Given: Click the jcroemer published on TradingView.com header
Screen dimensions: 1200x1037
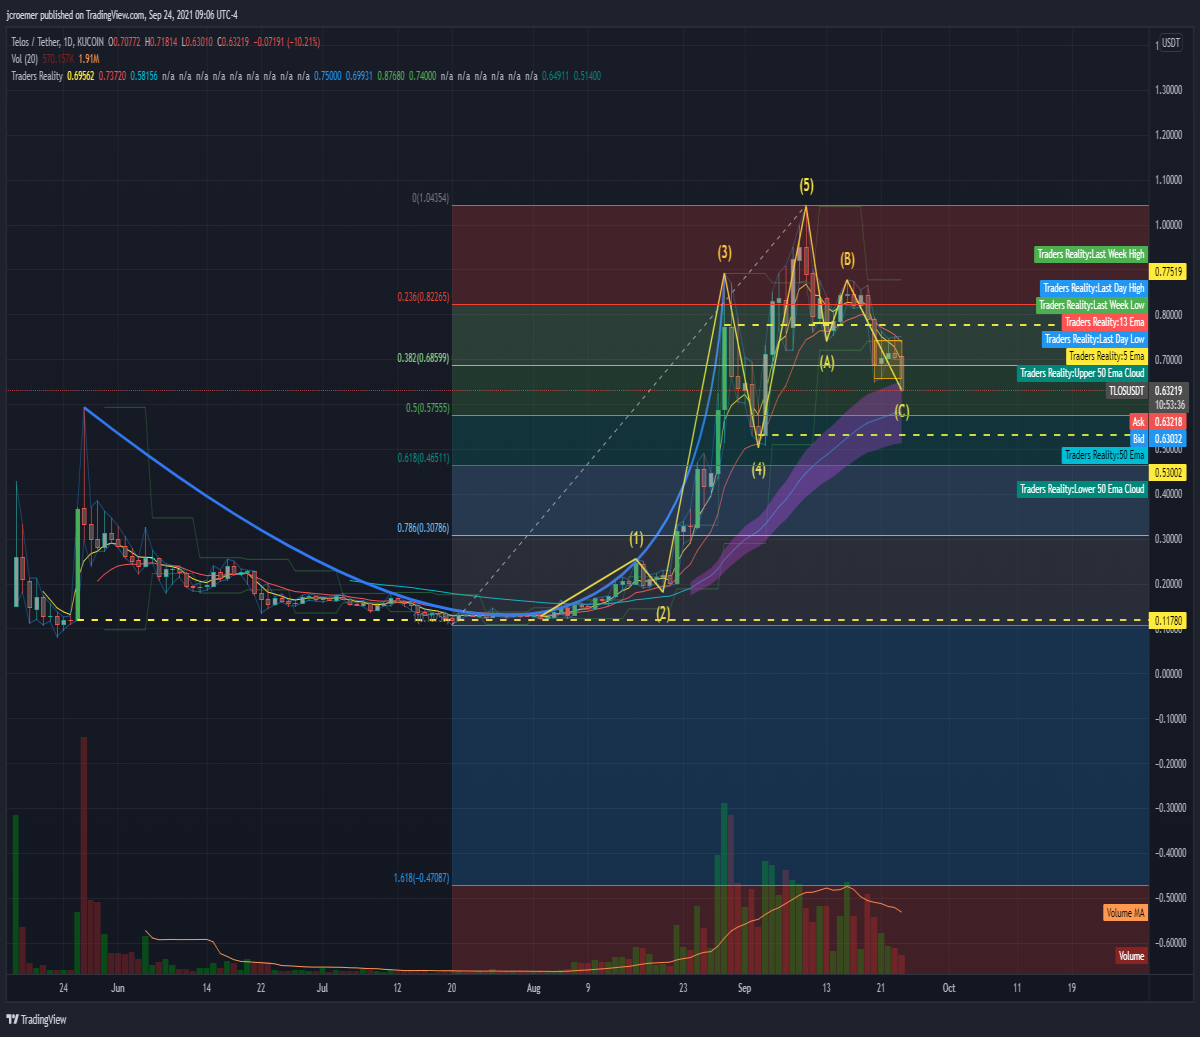Looking at the screenshot, I should (122, 15).
